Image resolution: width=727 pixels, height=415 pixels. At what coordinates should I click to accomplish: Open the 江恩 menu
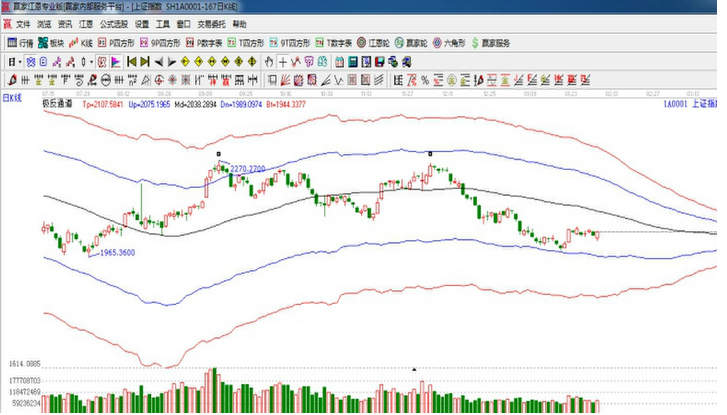(x=87, y=23)
